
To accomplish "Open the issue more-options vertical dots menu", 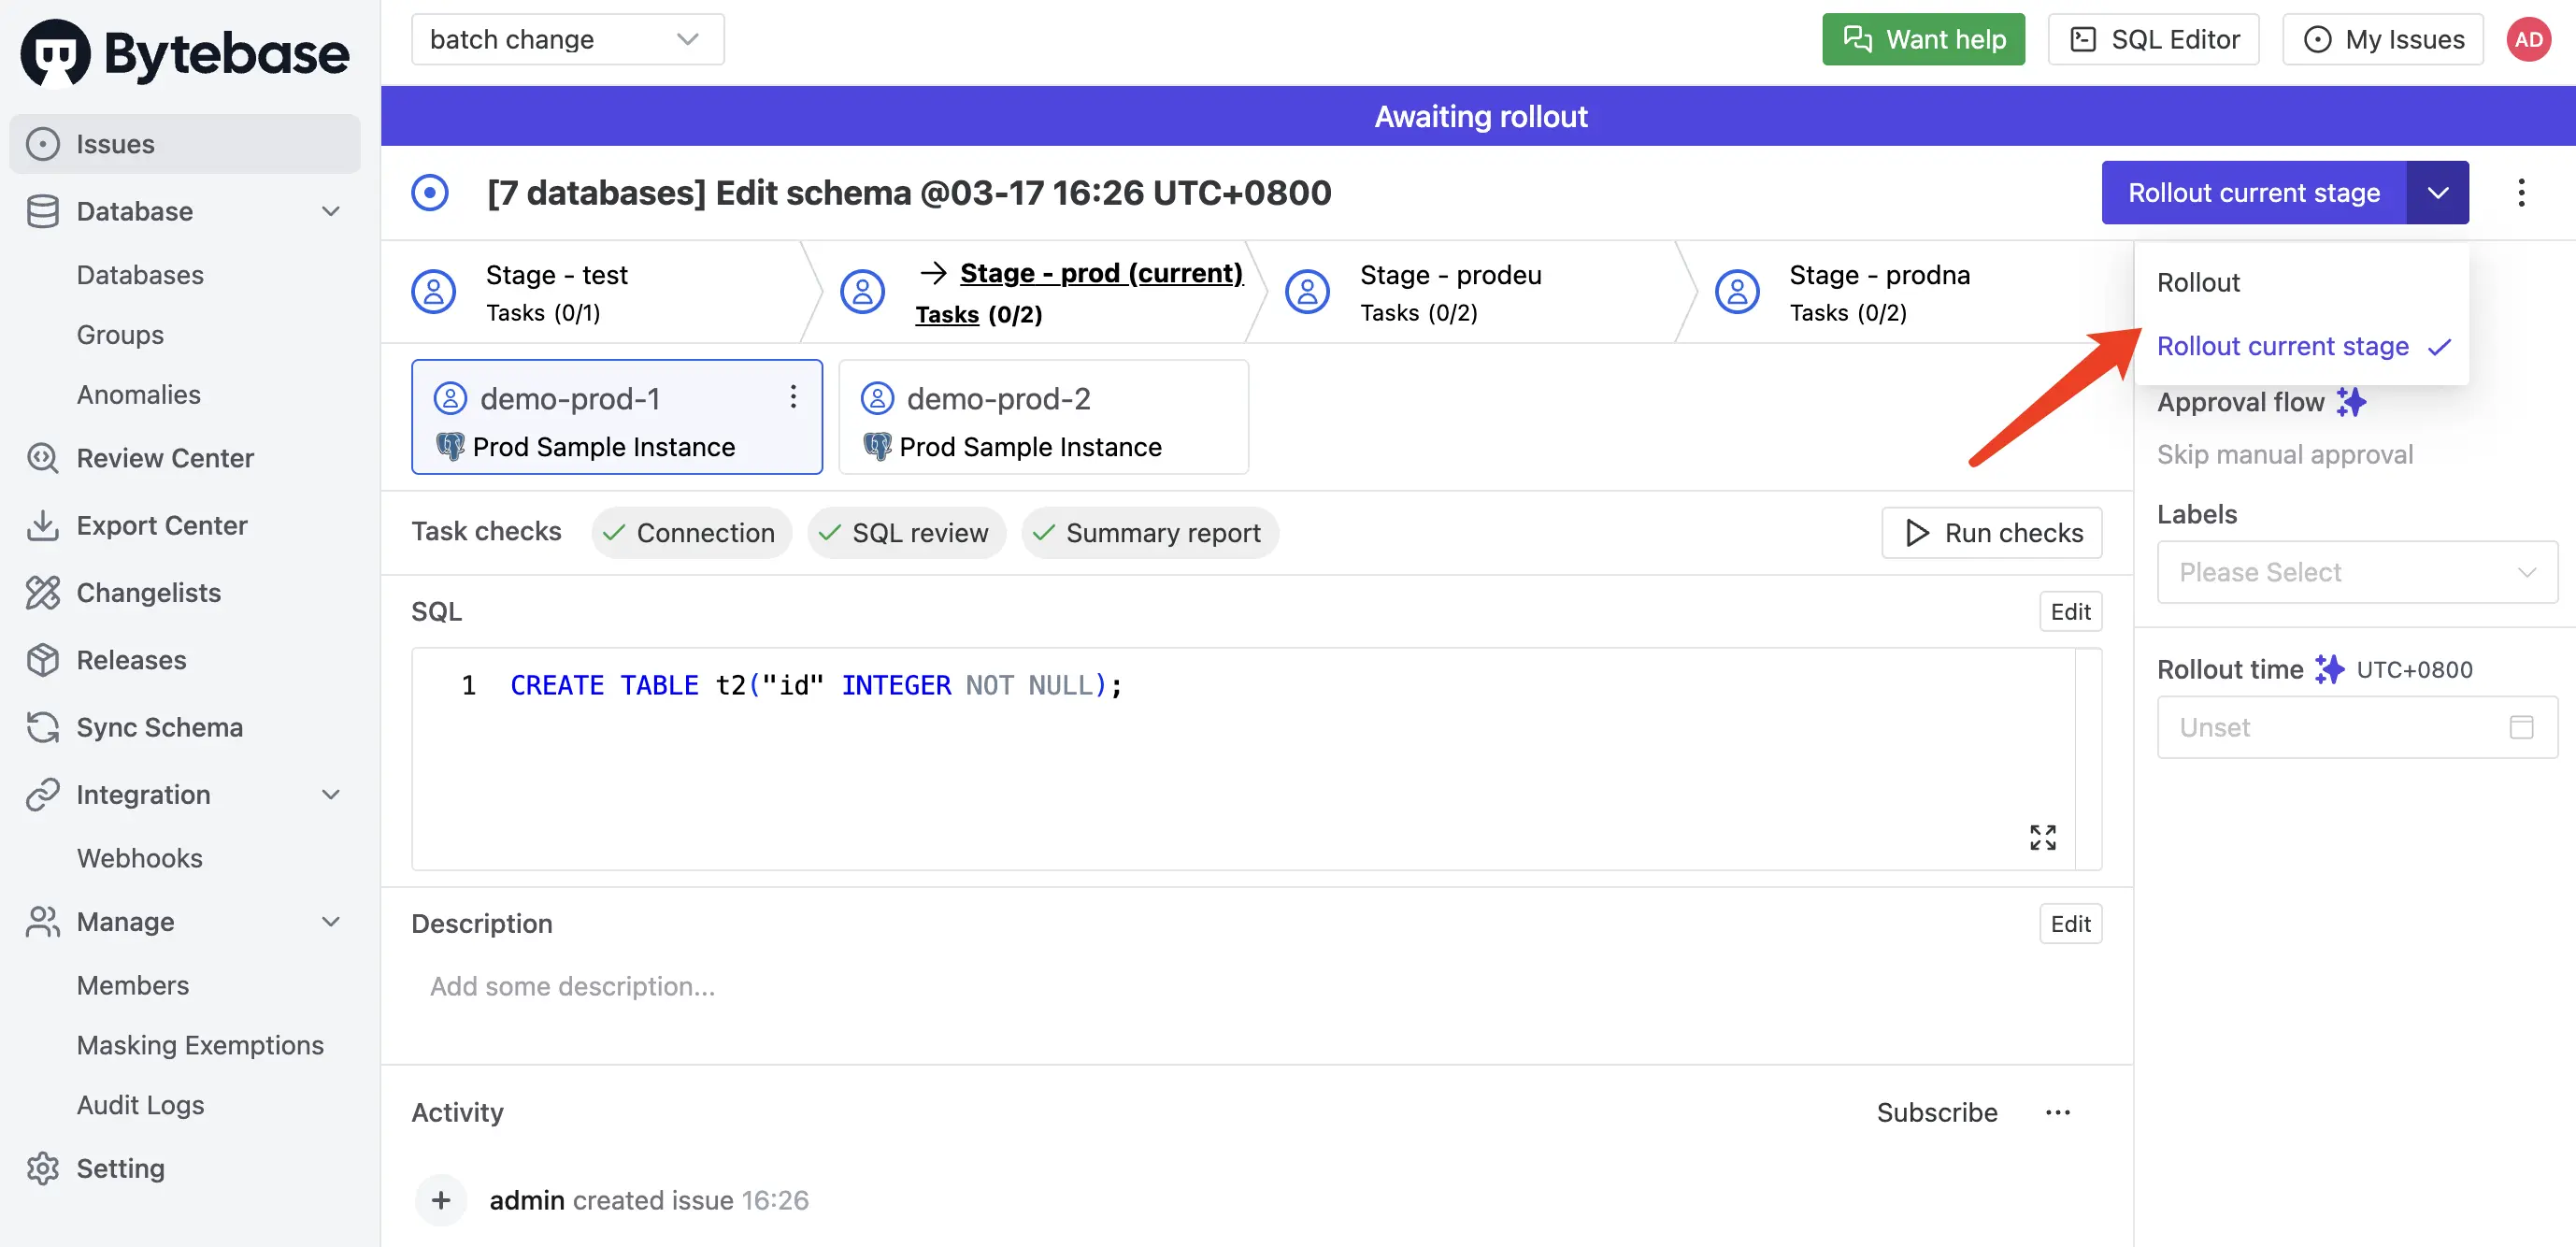I will pos(2520,192).
